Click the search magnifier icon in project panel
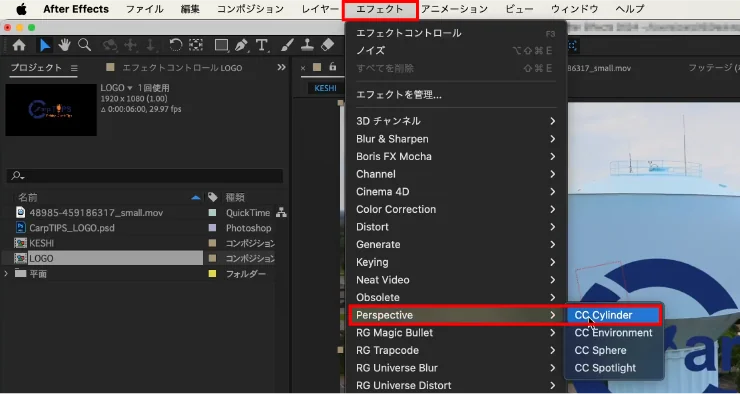 (17, 176)
